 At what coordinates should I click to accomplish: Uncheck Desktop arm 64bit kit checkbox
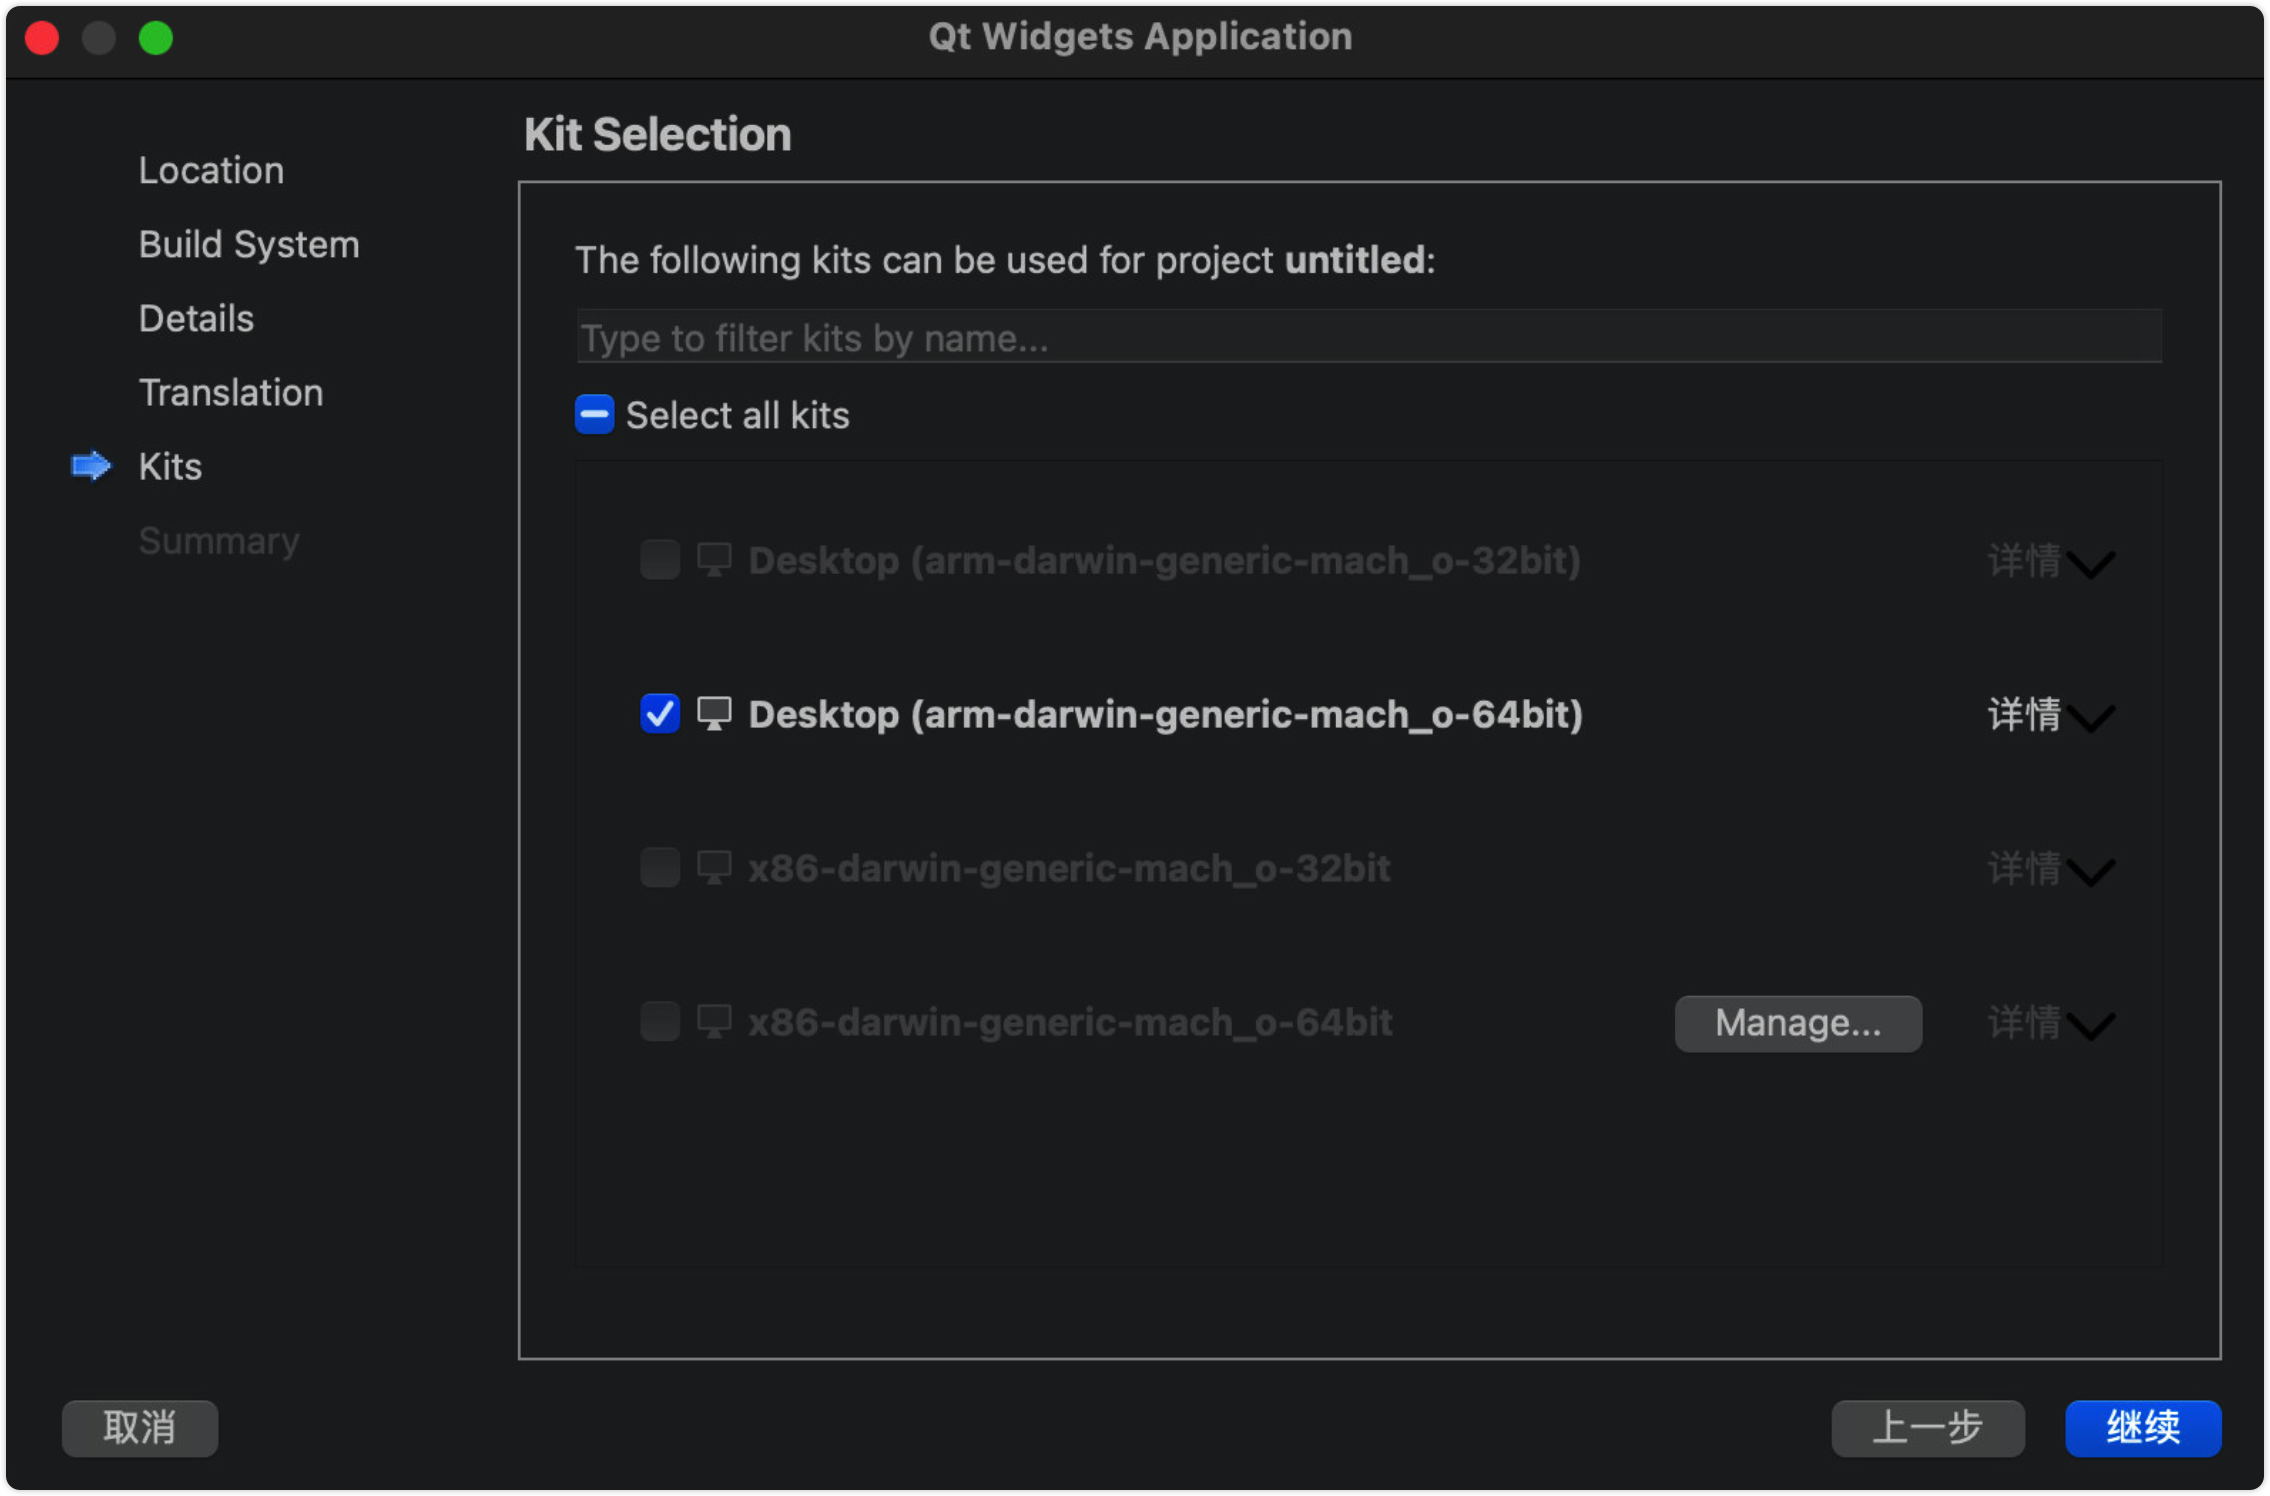pos(660,714)
